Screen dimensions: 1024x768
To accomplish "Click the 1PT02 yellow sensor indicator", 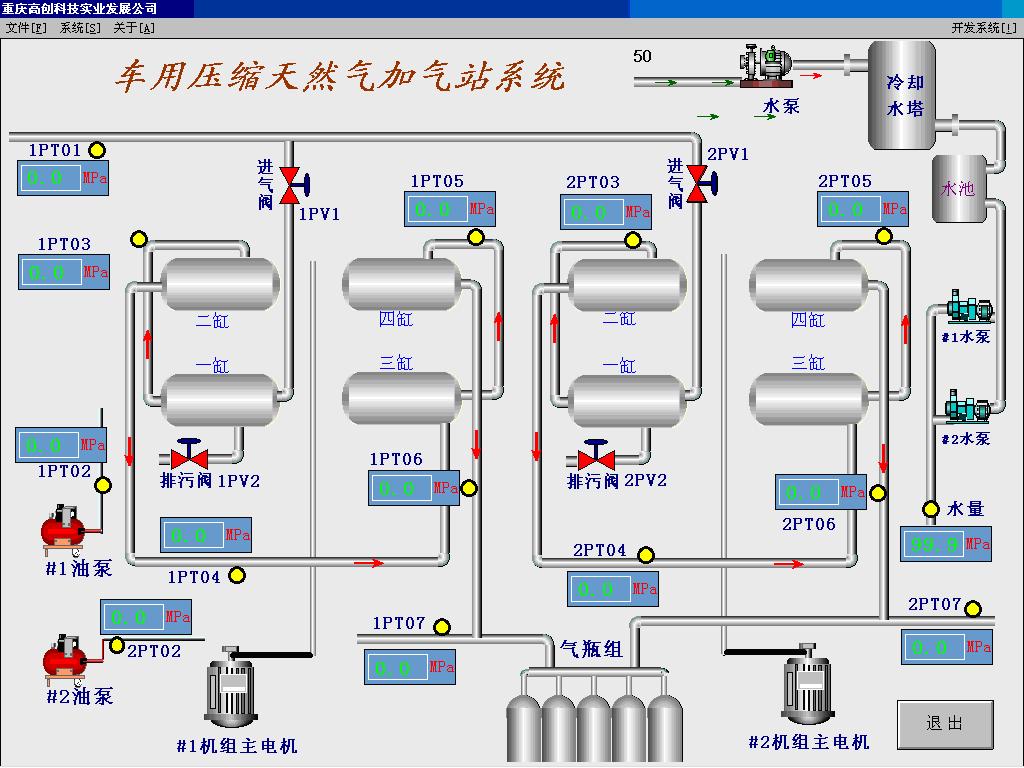I will (103, 485).
